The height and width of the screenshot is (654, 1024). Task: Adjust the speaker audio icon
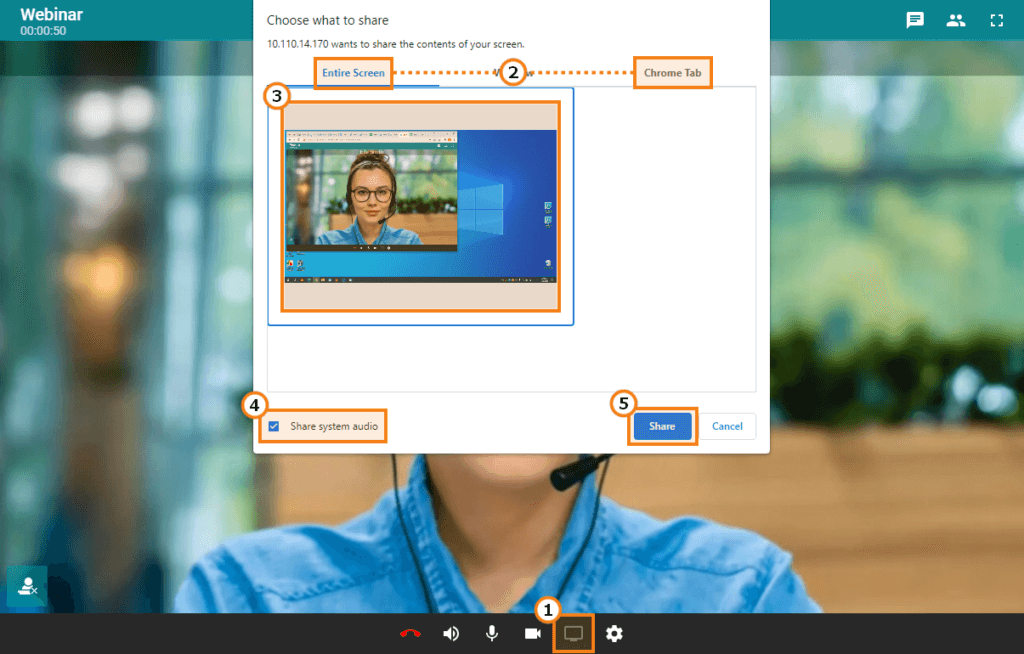click(450, 633)
